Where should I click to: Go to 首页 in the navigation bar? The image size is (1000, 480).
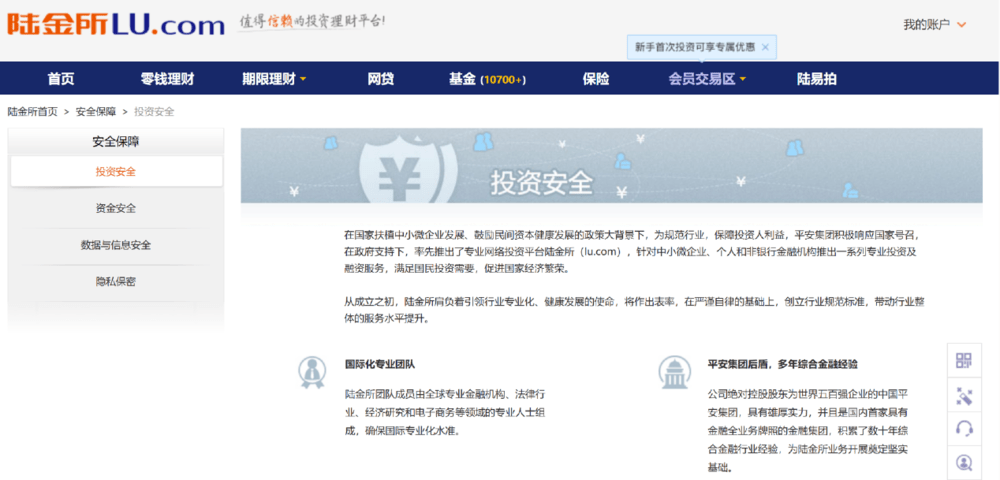61,79
